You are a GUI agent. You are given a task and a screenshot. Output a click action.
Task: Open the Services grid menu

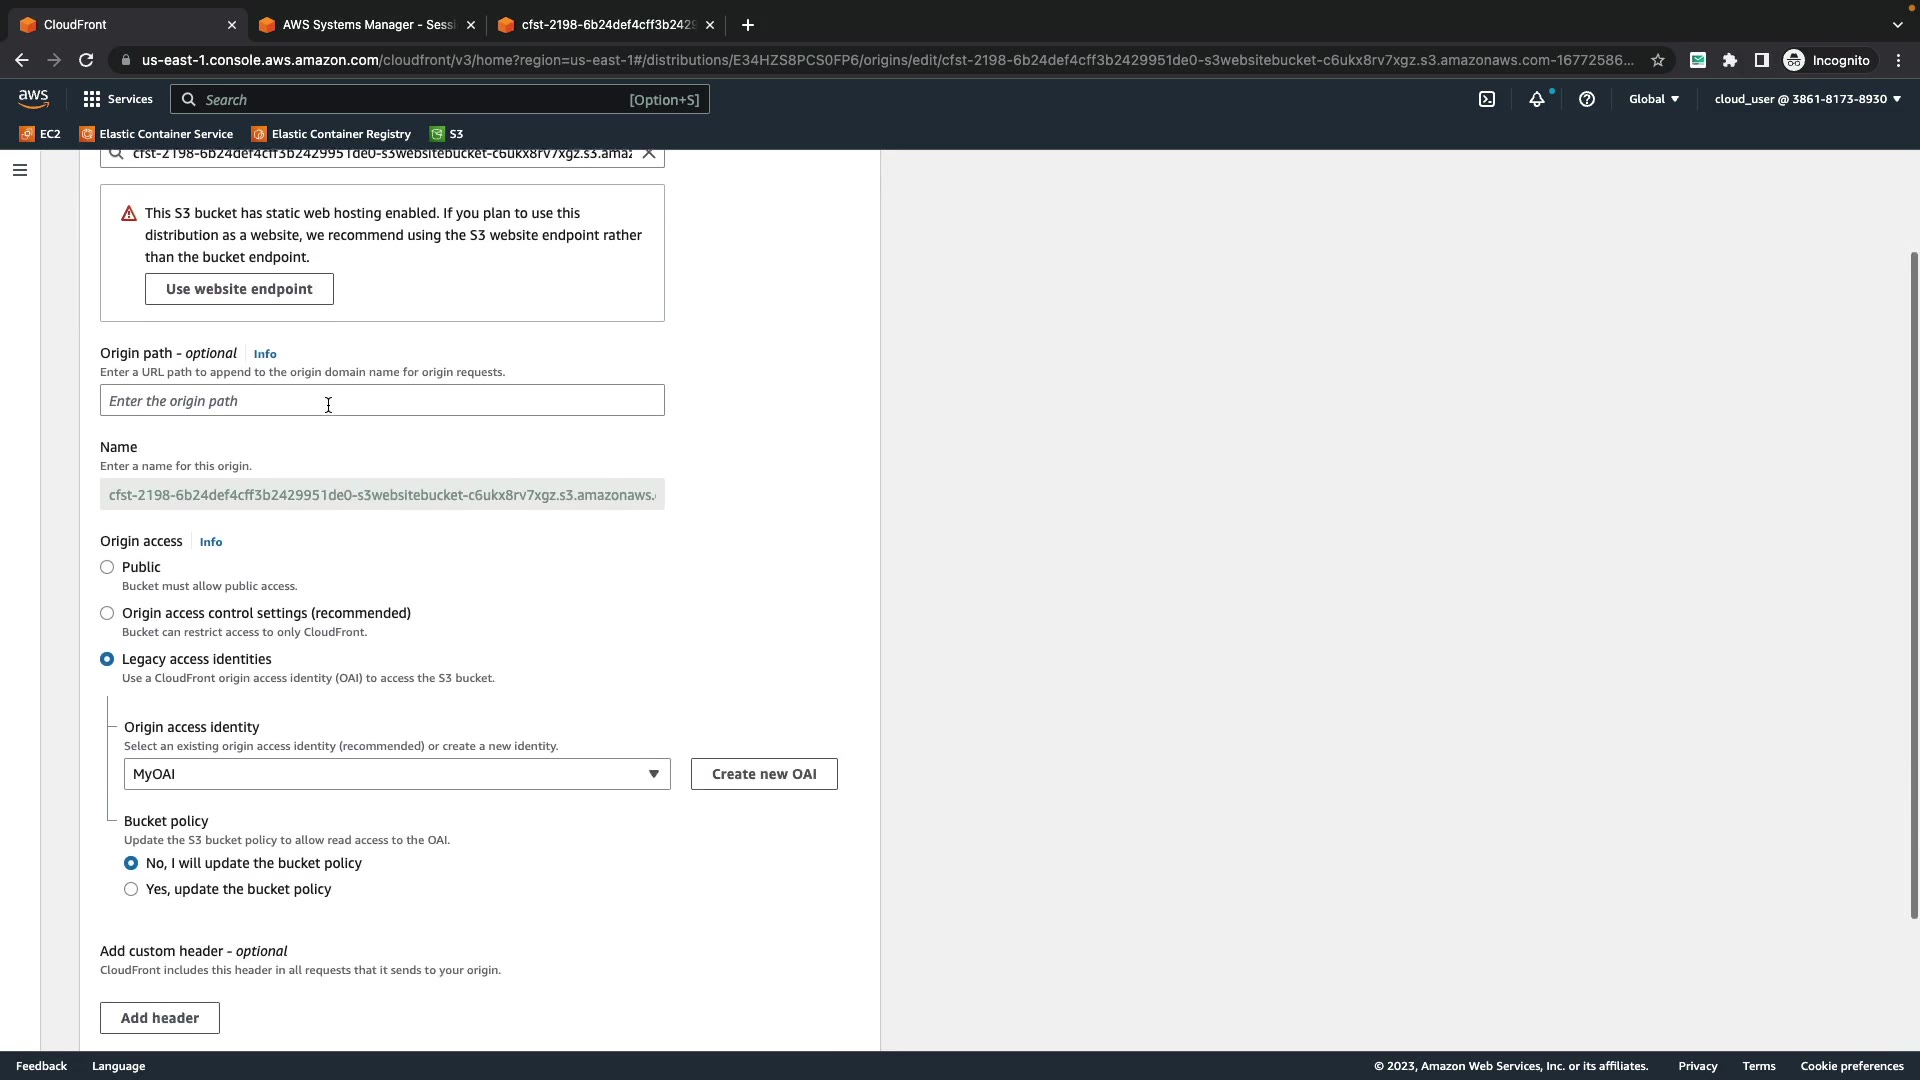pyautogui.click(x=118, y=99)
